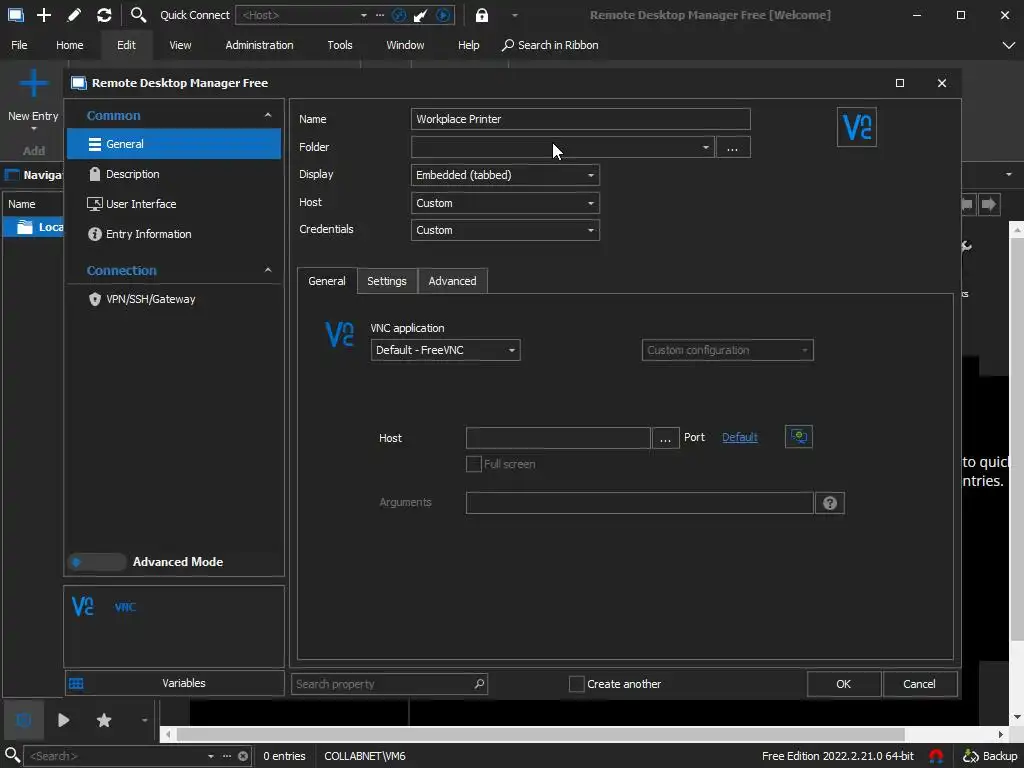Viewport: 1024px width, 768px height.
Task: Click the lightning arrow icon in Quick Connect
Action: [421, 15]
